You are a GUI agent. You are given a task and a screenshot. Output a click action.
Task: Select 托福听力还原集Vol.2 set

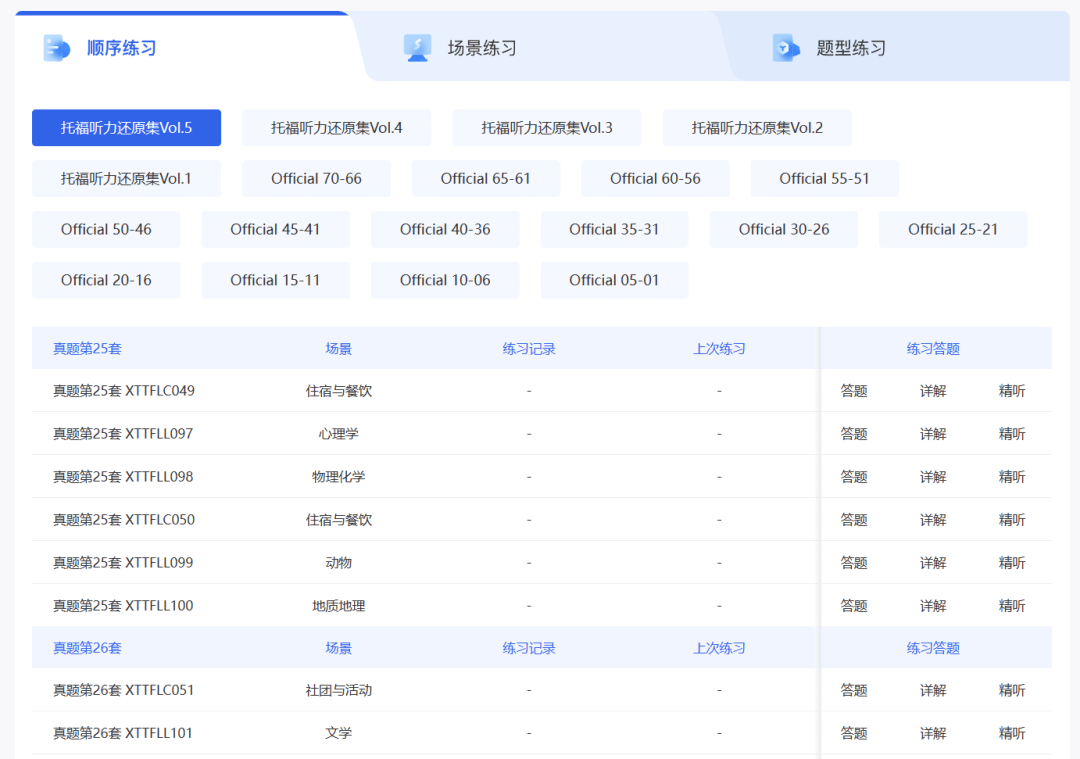click(x=757, y=128)
